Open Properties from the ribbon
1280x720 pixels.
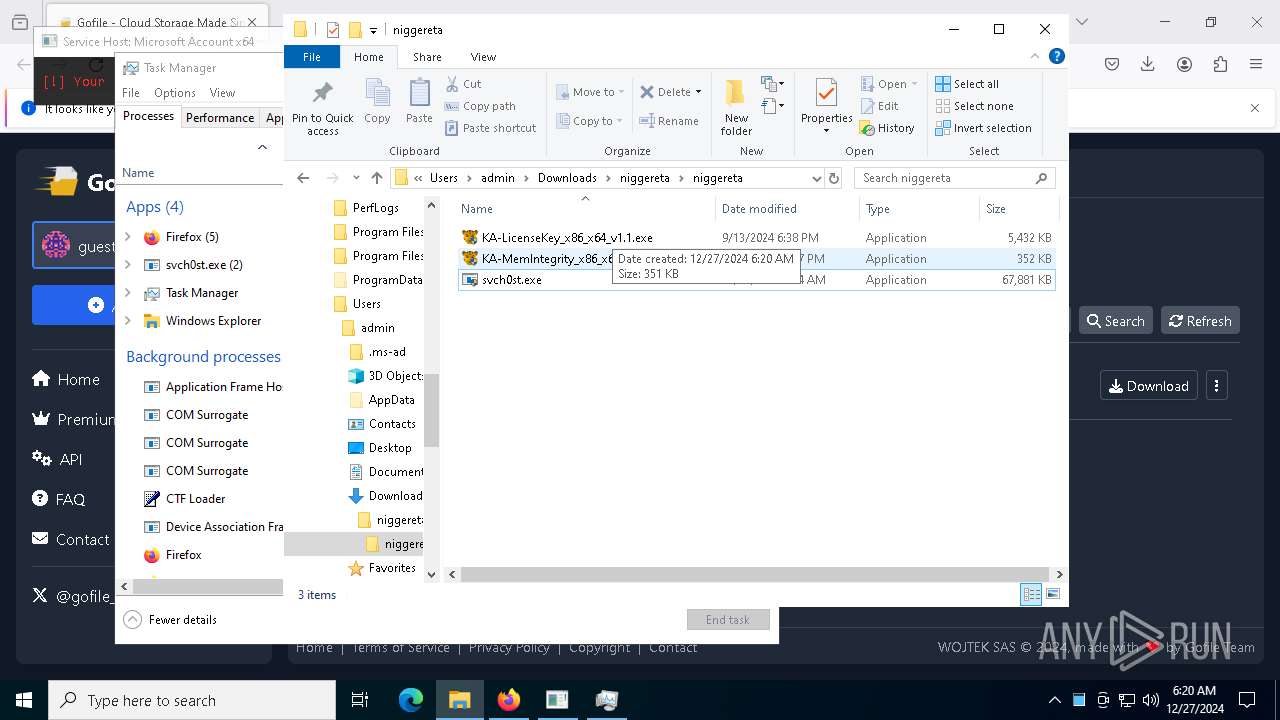click(826, 107)
